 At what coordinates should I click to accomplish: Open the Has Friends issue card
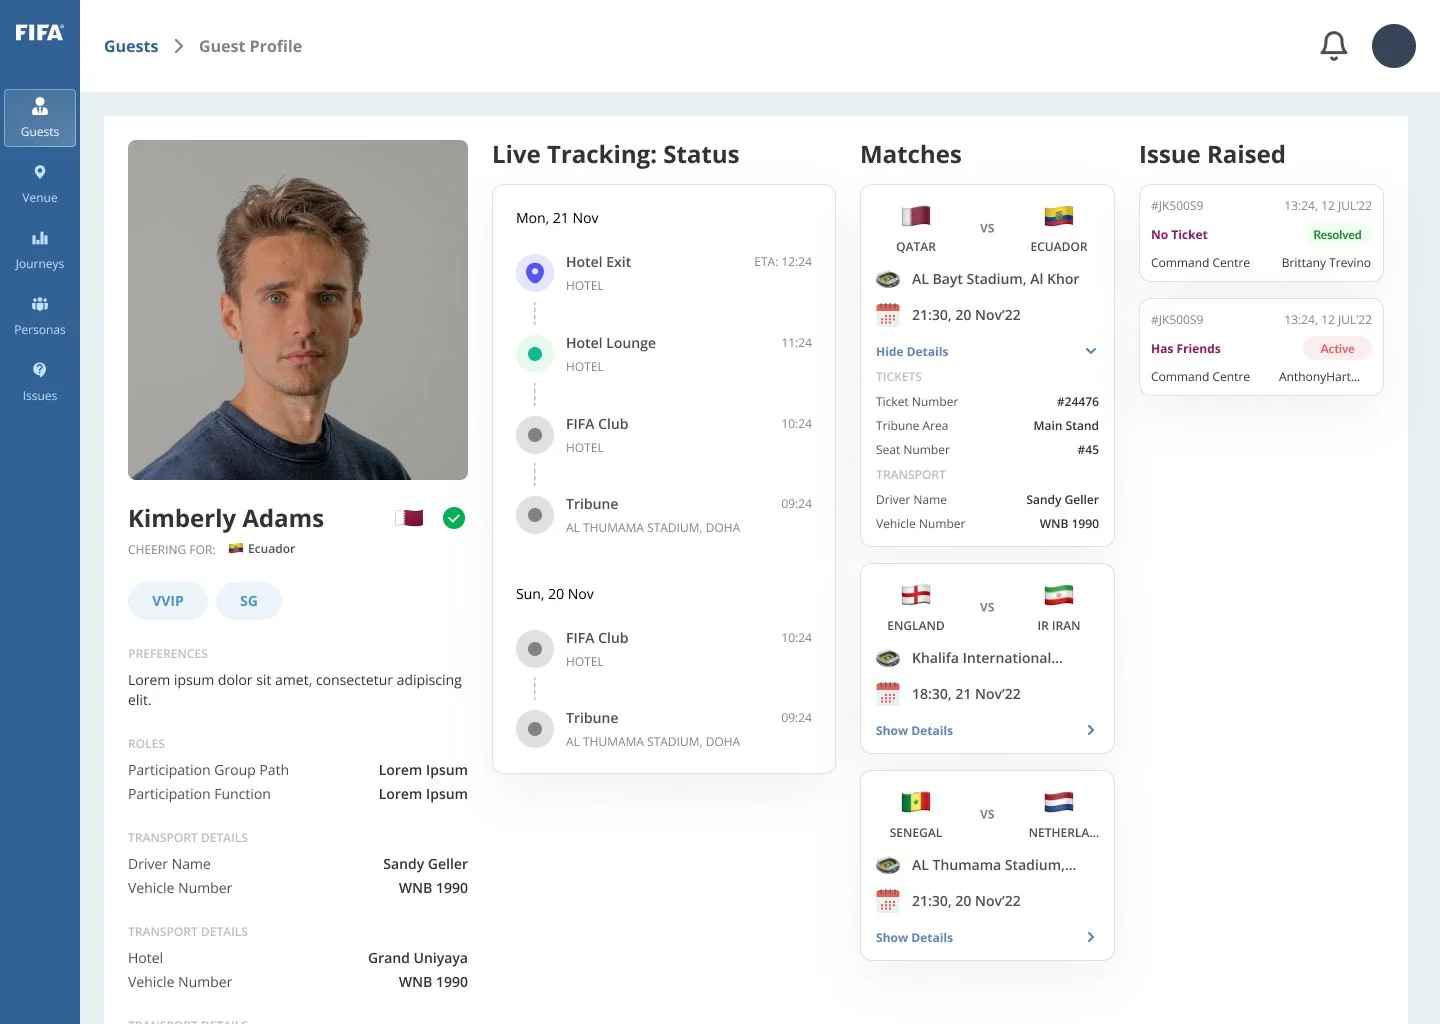pyautogui.click(x=1261, y=347)
